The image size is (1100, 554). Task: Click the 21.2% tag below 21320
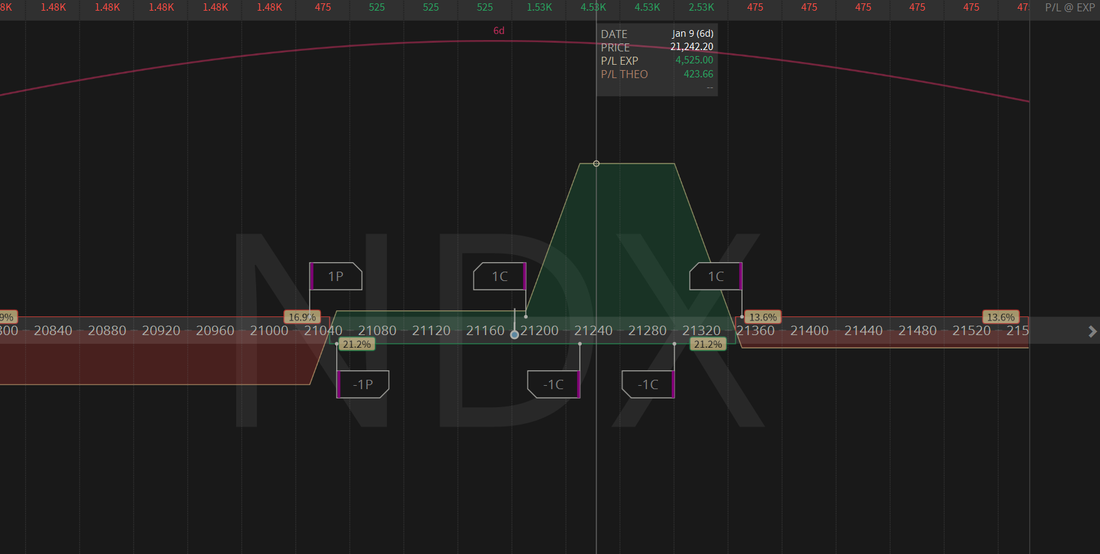(707, 344)
